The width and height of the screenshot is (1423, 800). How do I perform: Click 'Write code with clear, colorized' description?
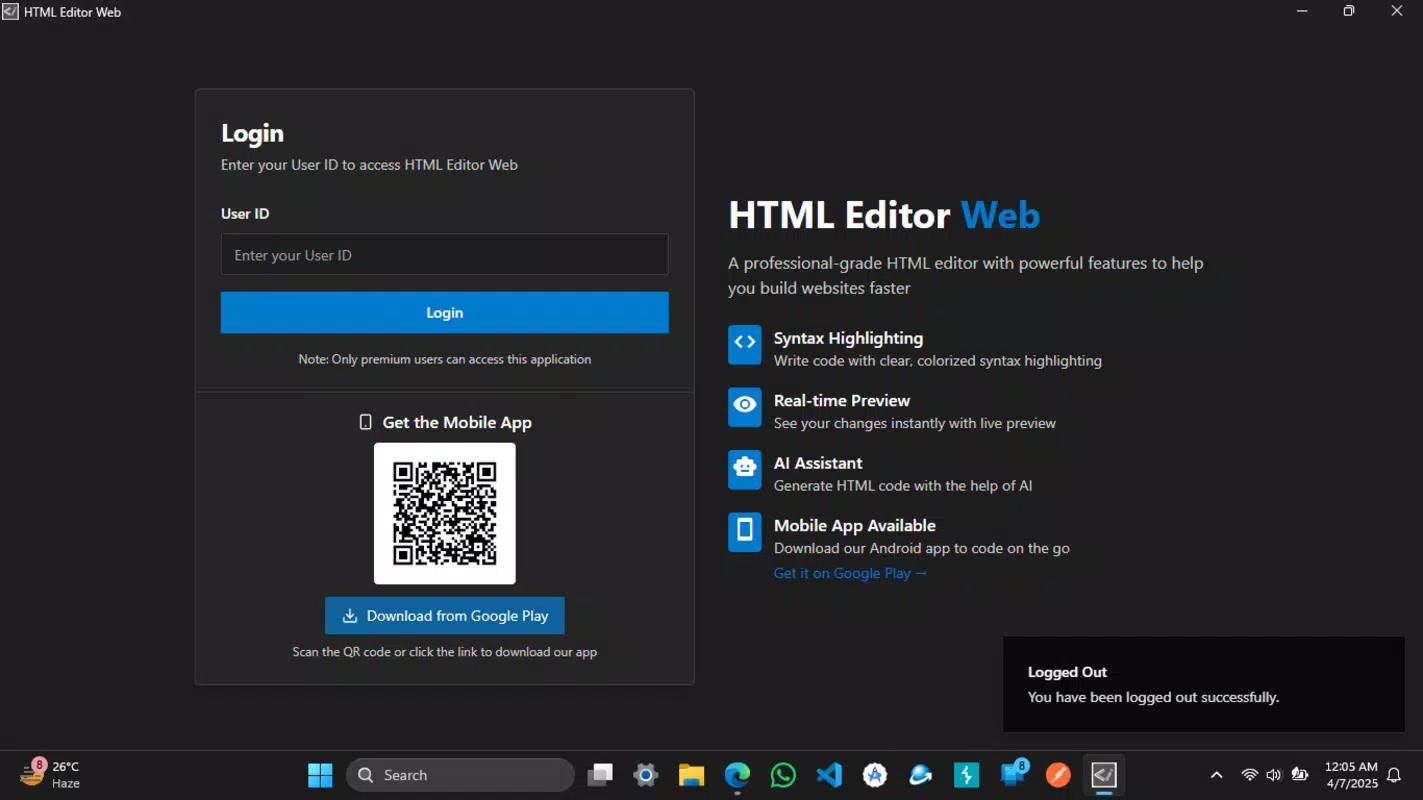pyautogui.click(x=938, y=361)
